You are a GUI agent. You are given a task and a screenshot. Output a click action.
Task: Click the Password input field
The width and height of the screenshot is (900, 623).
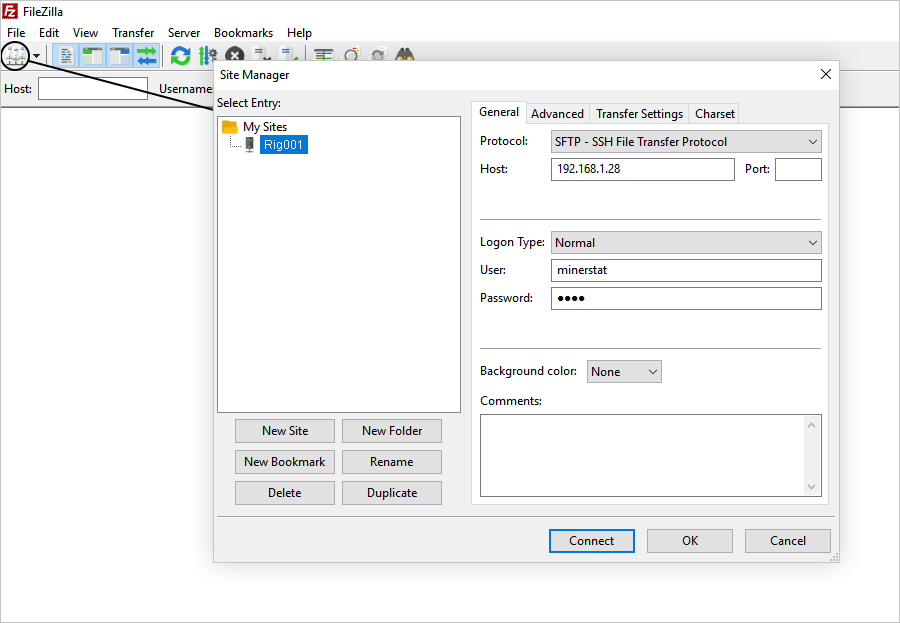coord(686,299)
